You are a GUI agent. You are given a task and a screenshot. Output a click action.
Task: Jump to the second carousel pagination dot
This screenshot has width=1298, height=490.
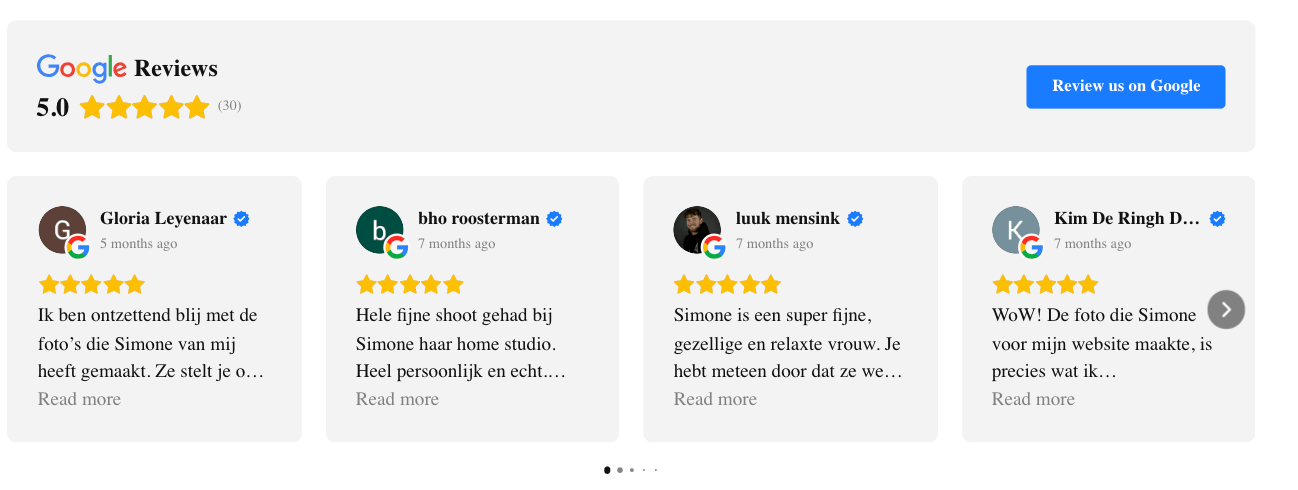(x=620, y=470)
